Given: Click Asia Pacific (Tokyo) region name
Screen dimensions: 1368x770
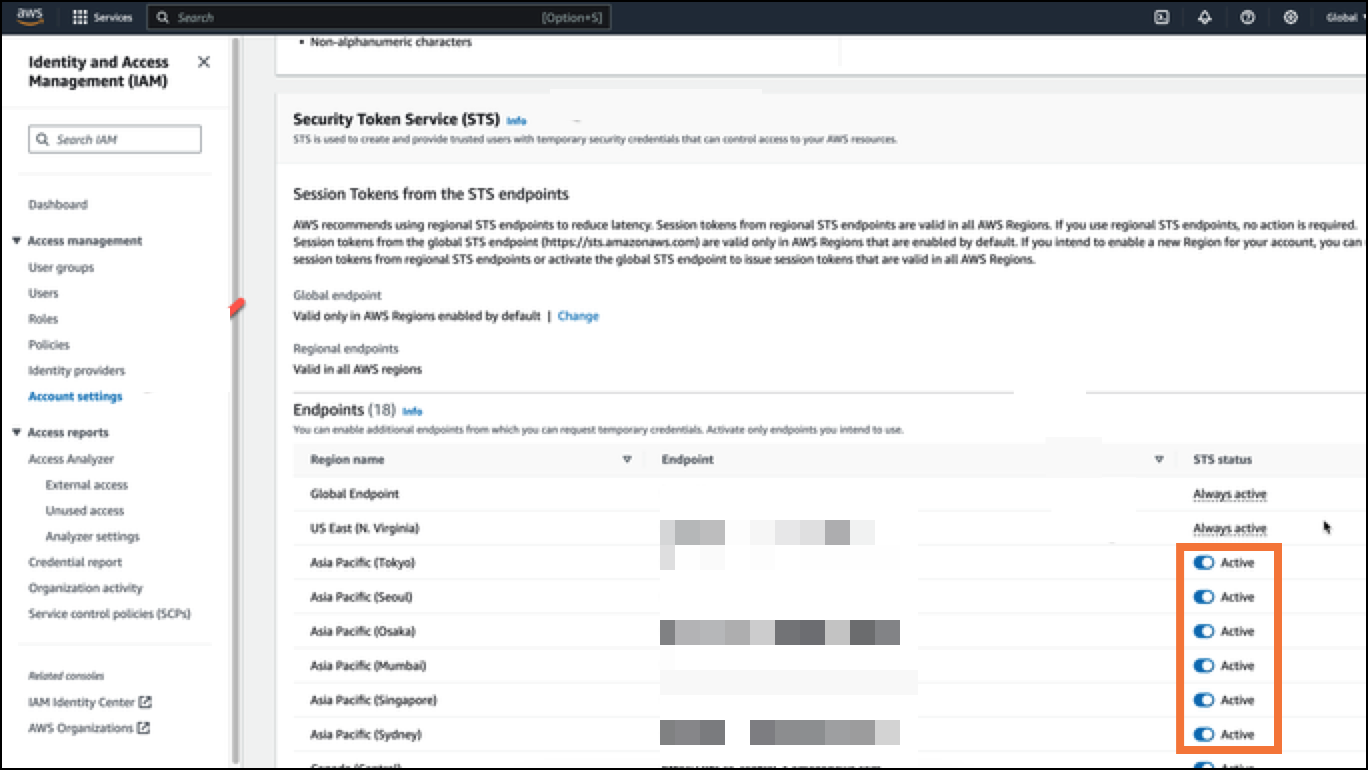Looking at the screenshot, I should point(362,563).
